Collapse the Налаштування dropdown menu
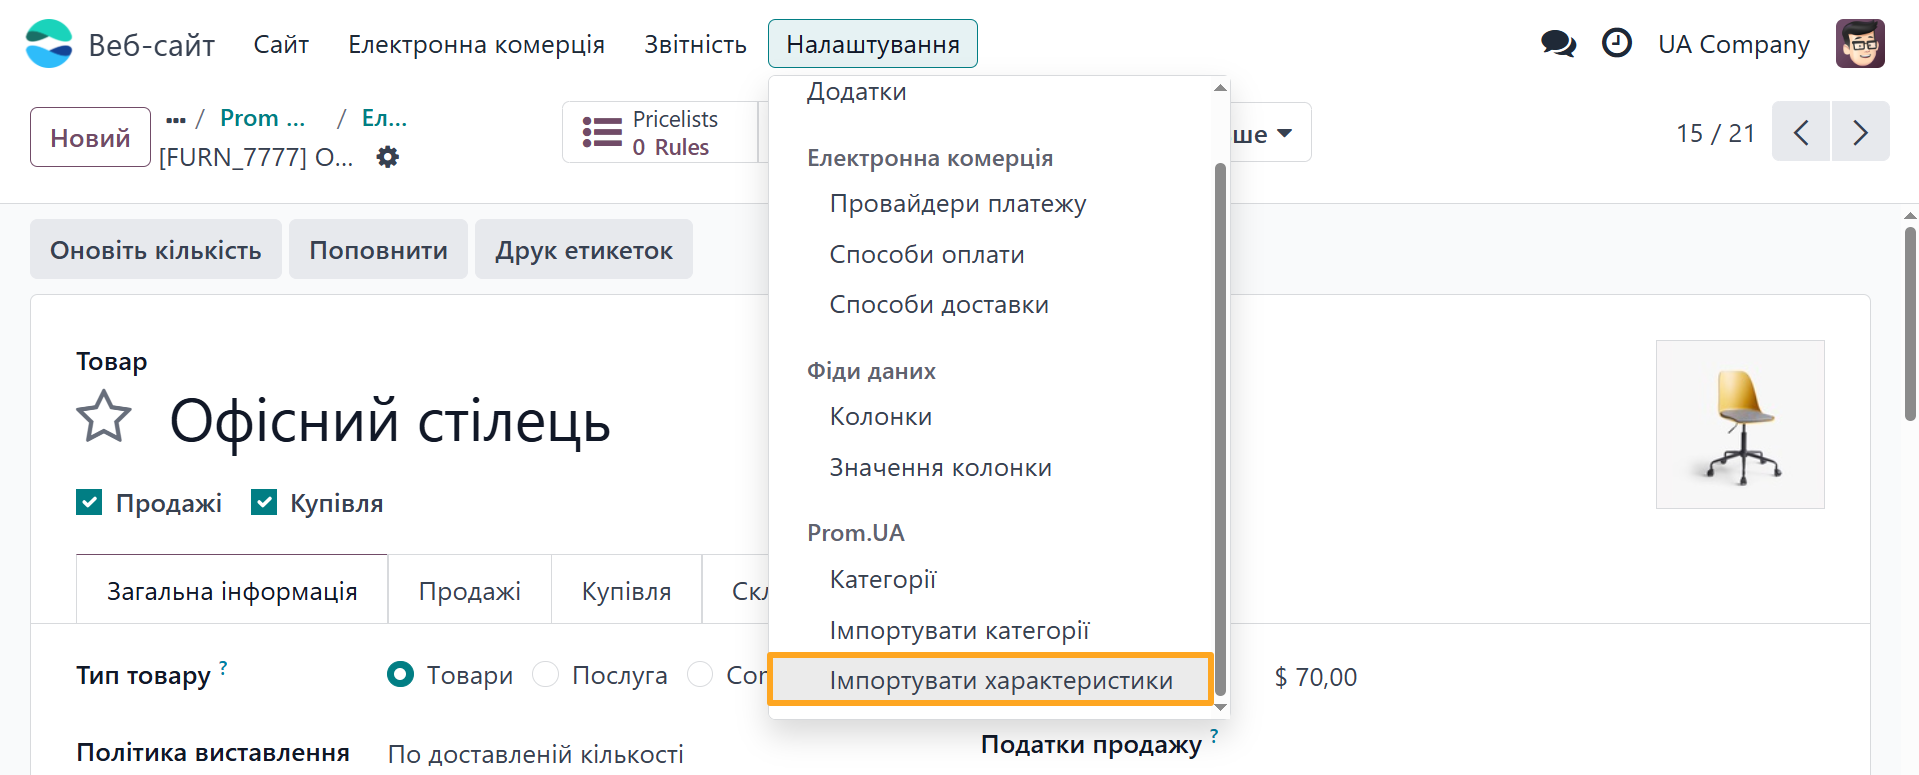Image resolution: width=1919 pixels, height=775 pixels. pyautogui.click(x=872, y=44)
